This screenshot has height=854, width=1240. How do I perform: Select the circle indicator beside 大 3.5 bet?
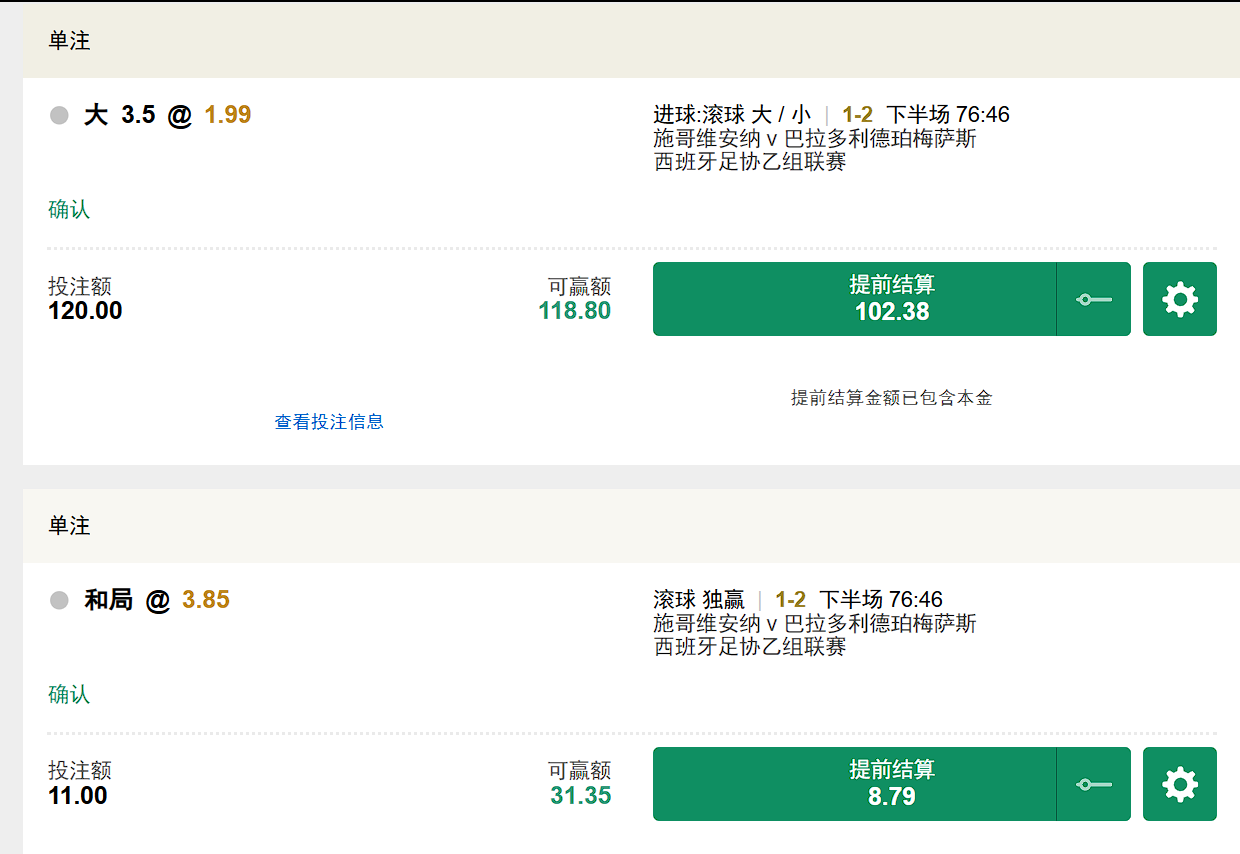pyautogui.click(x=59, y=114)
